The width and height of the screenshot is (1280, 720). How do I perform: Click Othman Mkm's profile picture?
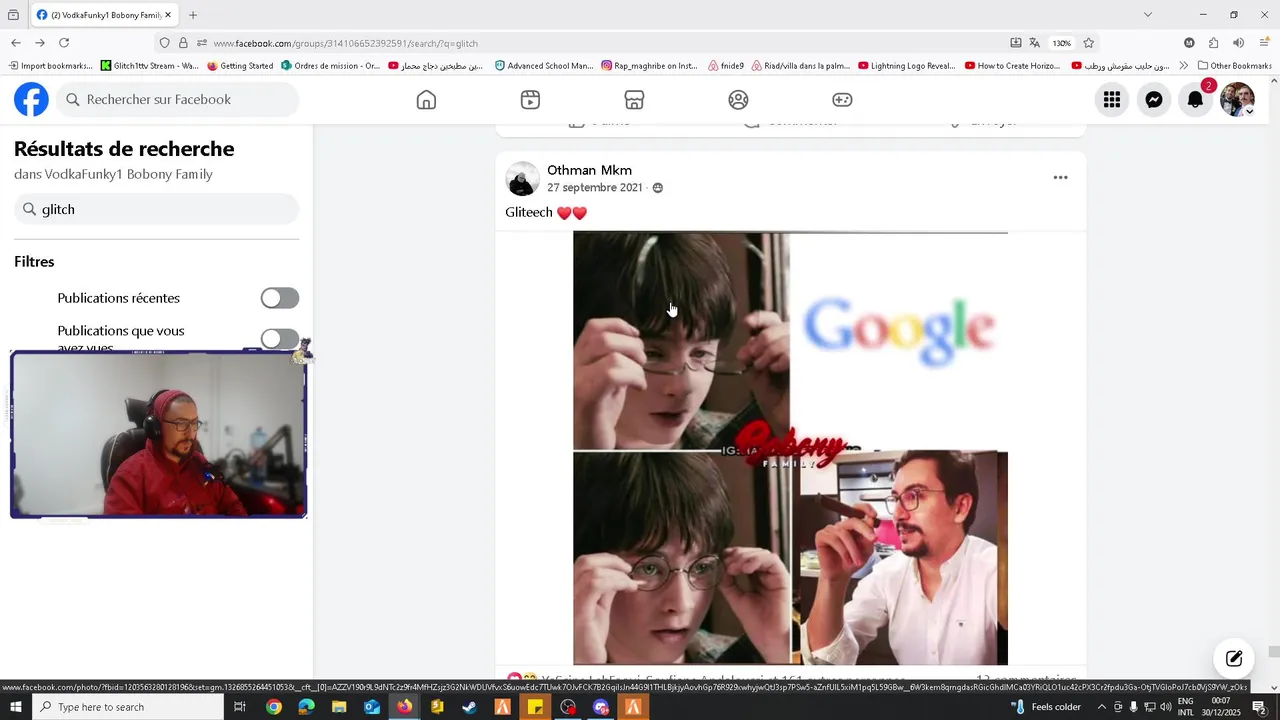(x=522, y=178)
